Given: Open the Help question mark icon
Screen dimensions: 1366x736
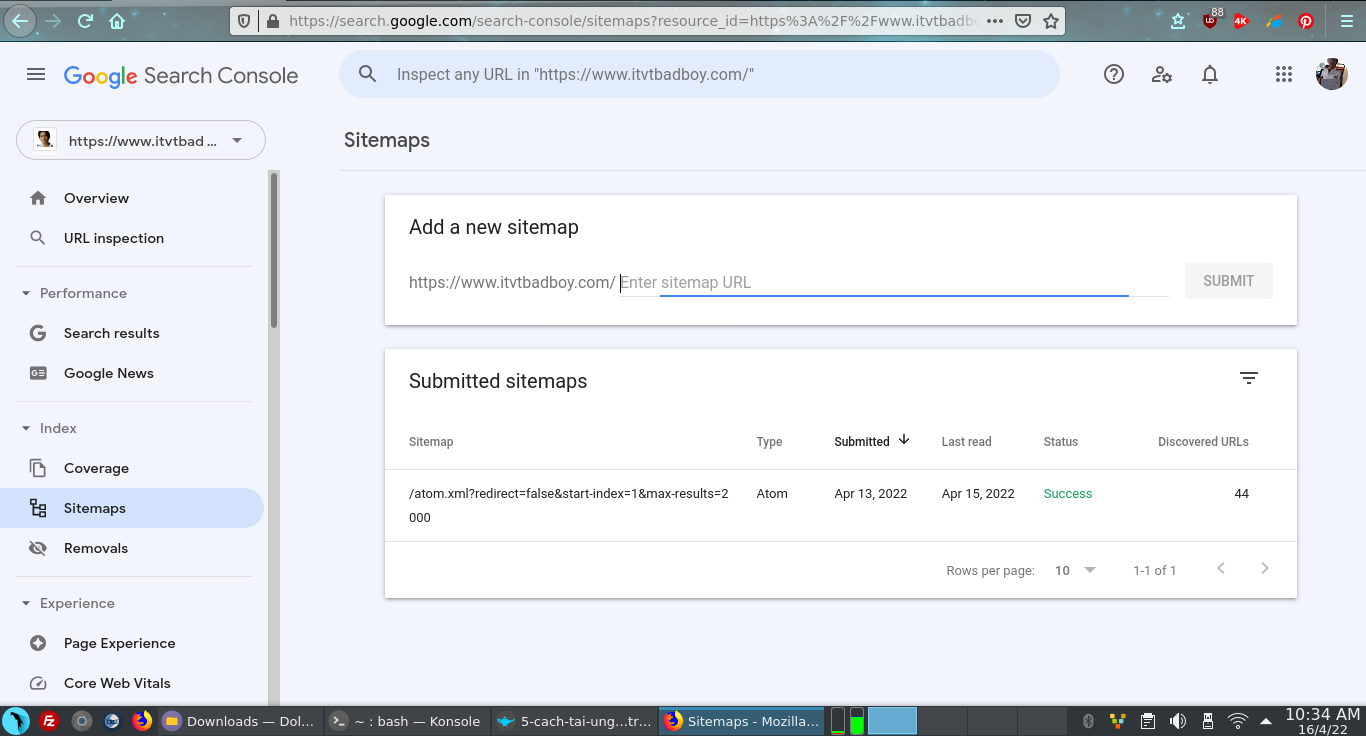Looking at the screenshot, I should coord(1114,74).
